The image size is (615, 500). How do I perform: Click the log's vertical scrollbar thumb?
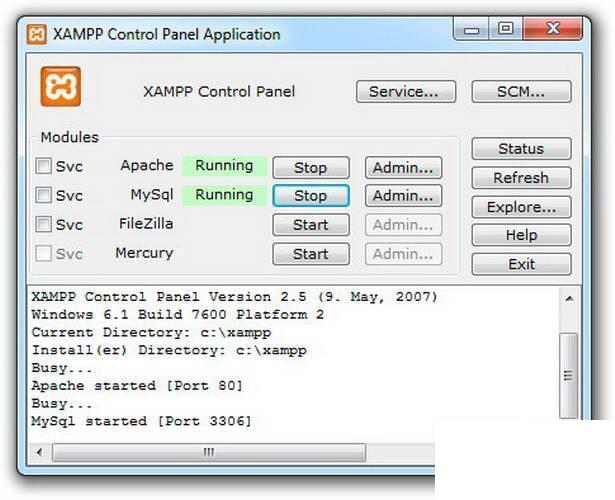[568, 375]
